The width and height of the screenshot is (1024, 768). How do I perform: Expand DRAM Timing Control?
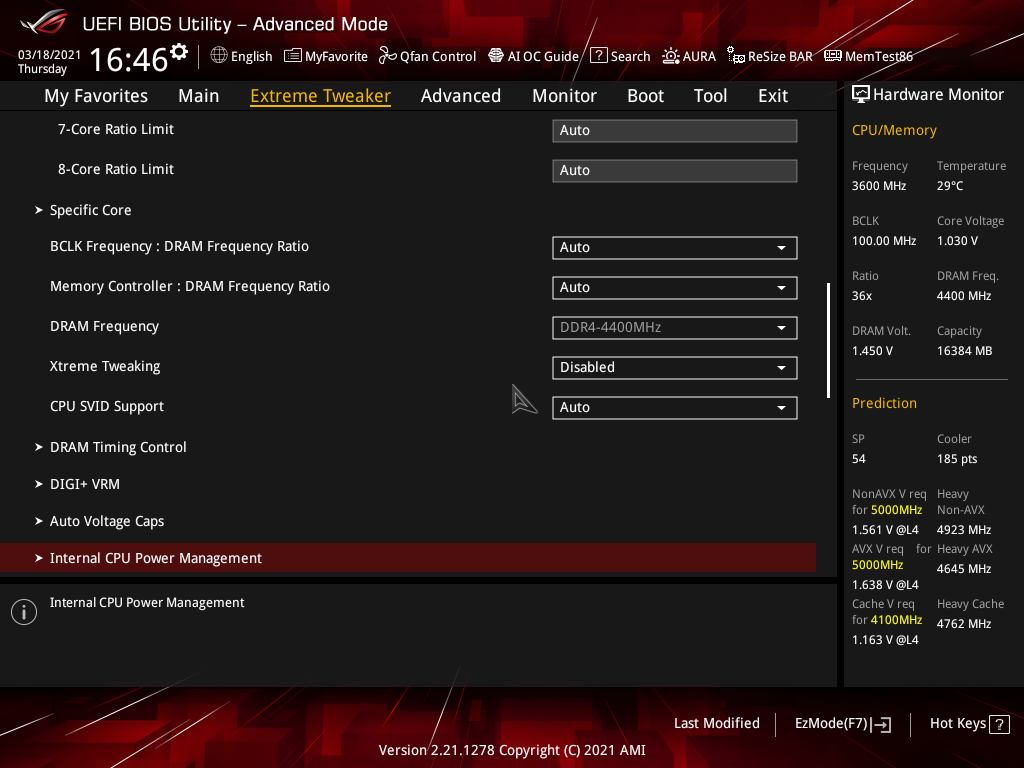click(118, 447)
